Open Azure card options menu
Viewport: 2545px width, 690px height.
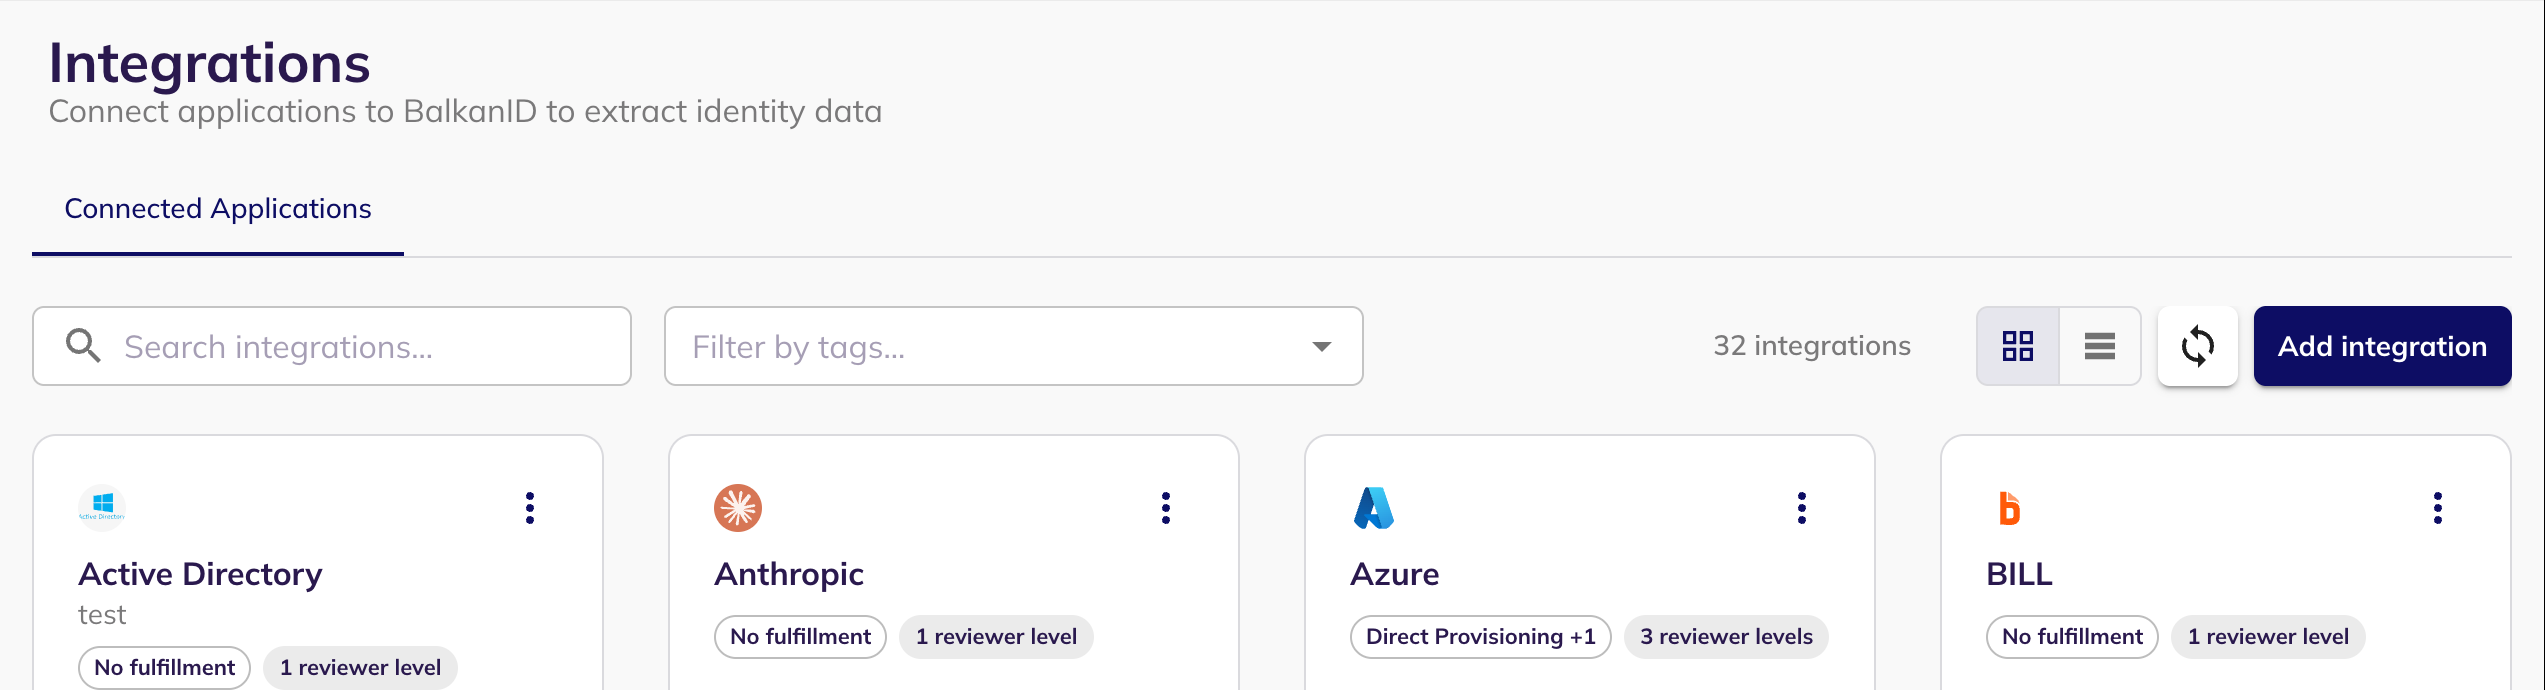point(1802,508)
